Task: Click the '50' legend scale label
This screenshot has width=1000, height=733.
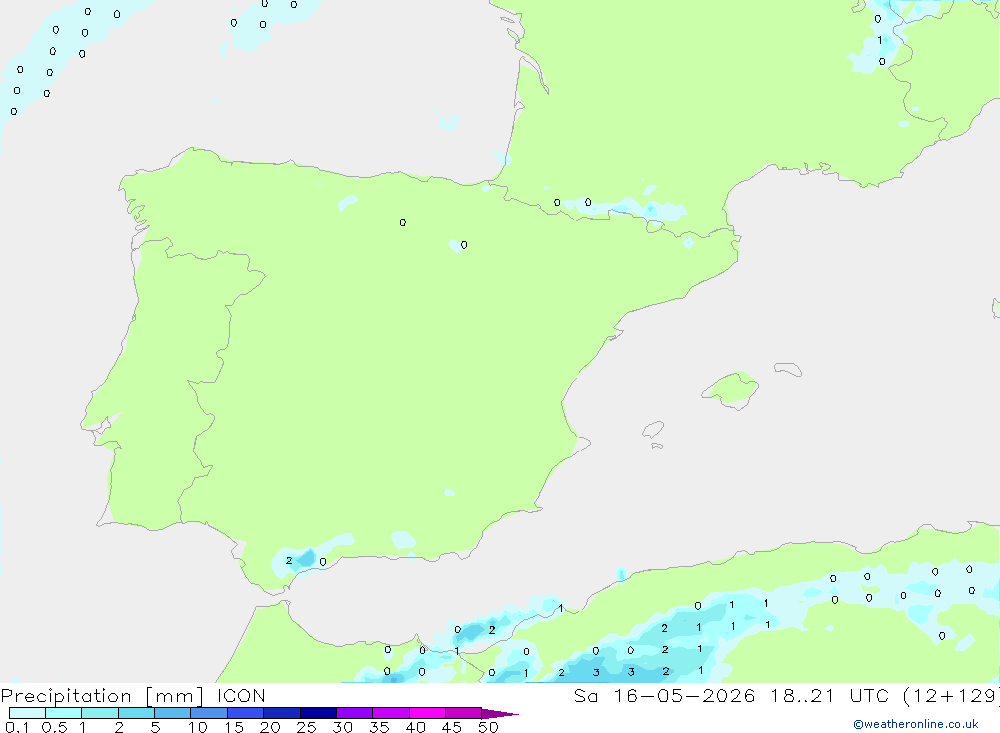Action: 488,727
